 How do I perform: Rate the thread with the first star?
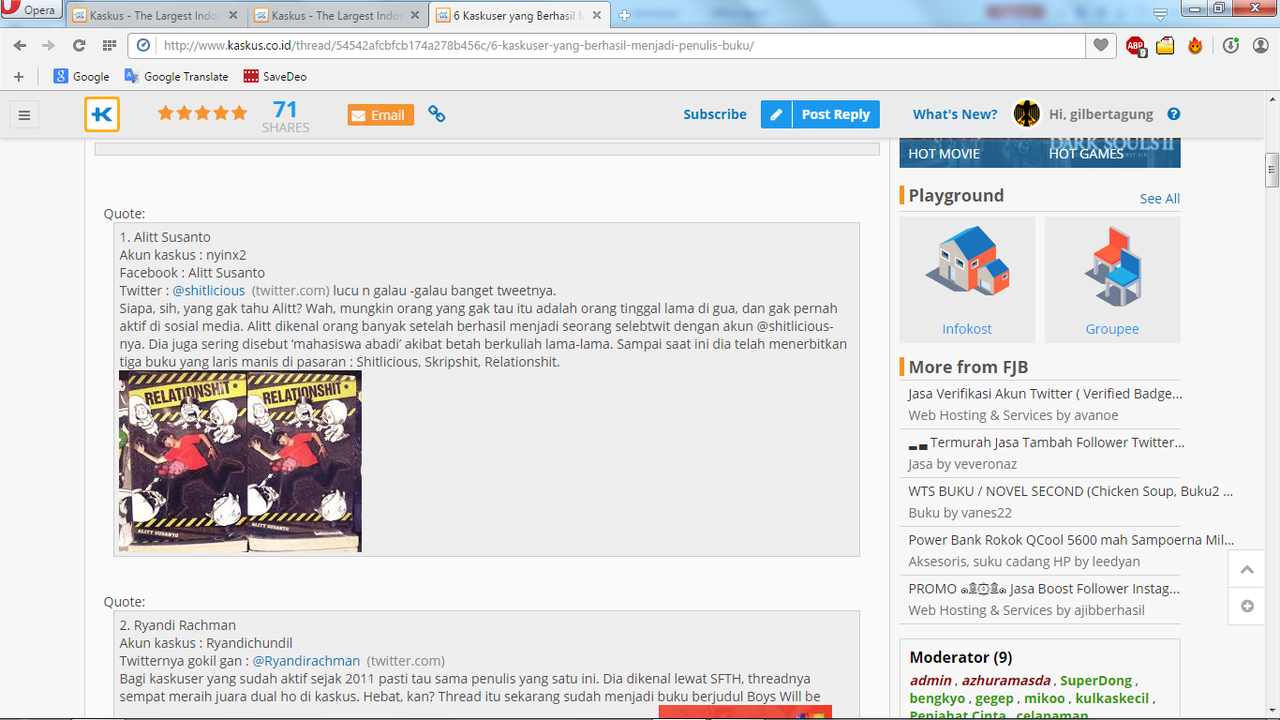[x=166, y=113]
